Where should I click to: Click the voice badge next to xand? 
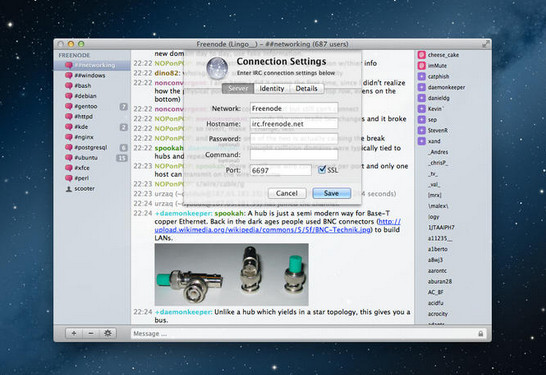[x=422, y=141]
